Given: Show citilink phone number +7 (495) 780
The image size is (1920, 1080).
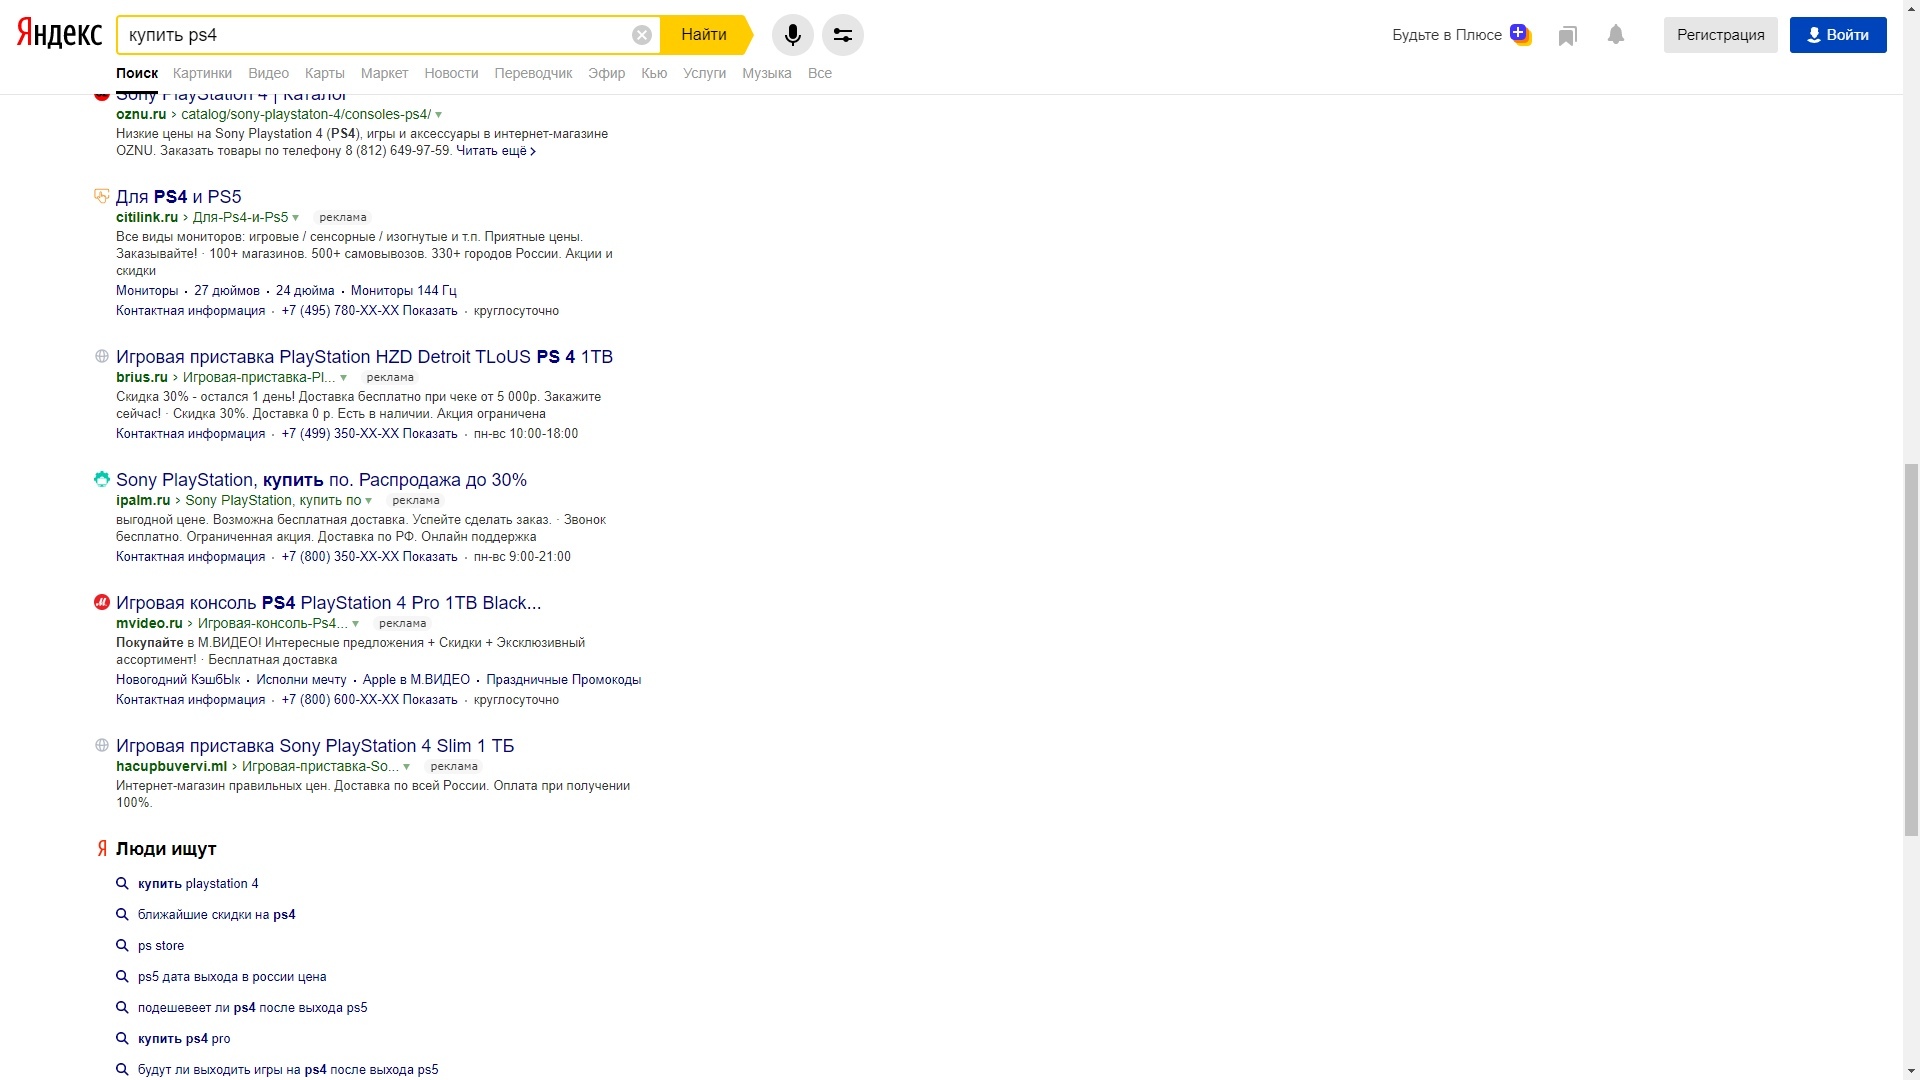Looking at the screenshot, I should pos(369,311).
